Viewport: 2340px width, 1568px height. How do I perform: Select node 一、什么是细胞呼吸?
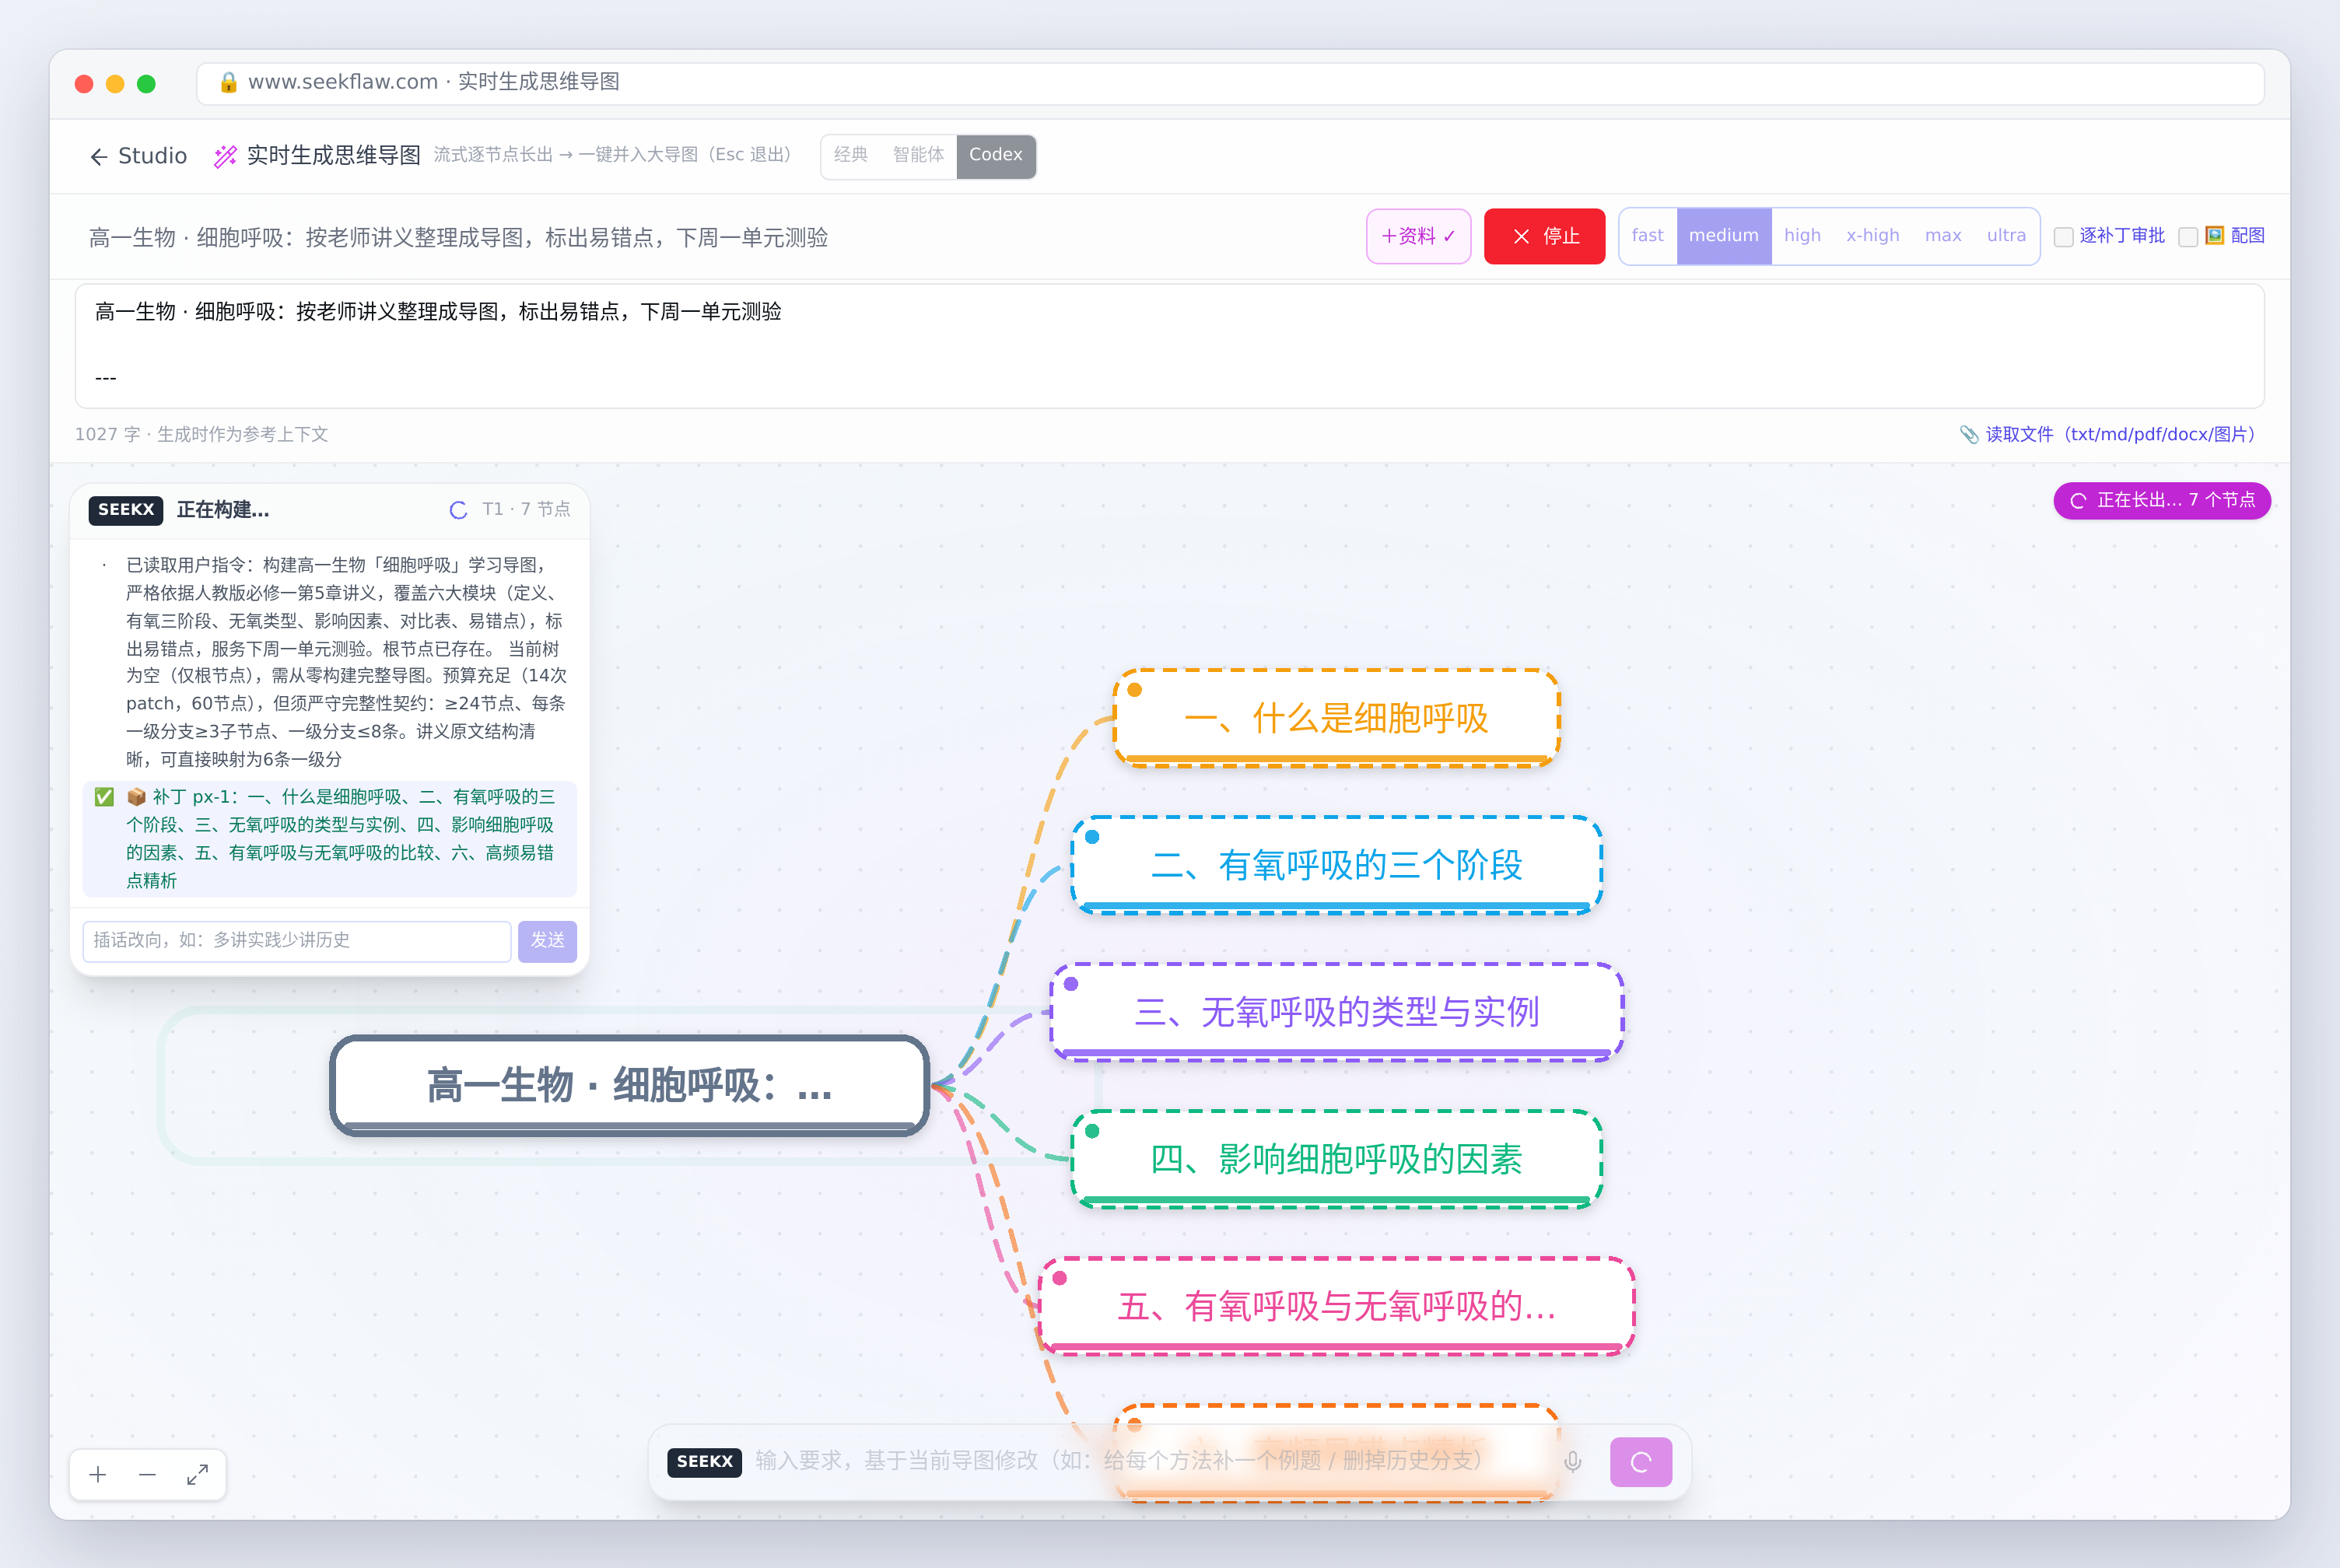[1337, 718]
